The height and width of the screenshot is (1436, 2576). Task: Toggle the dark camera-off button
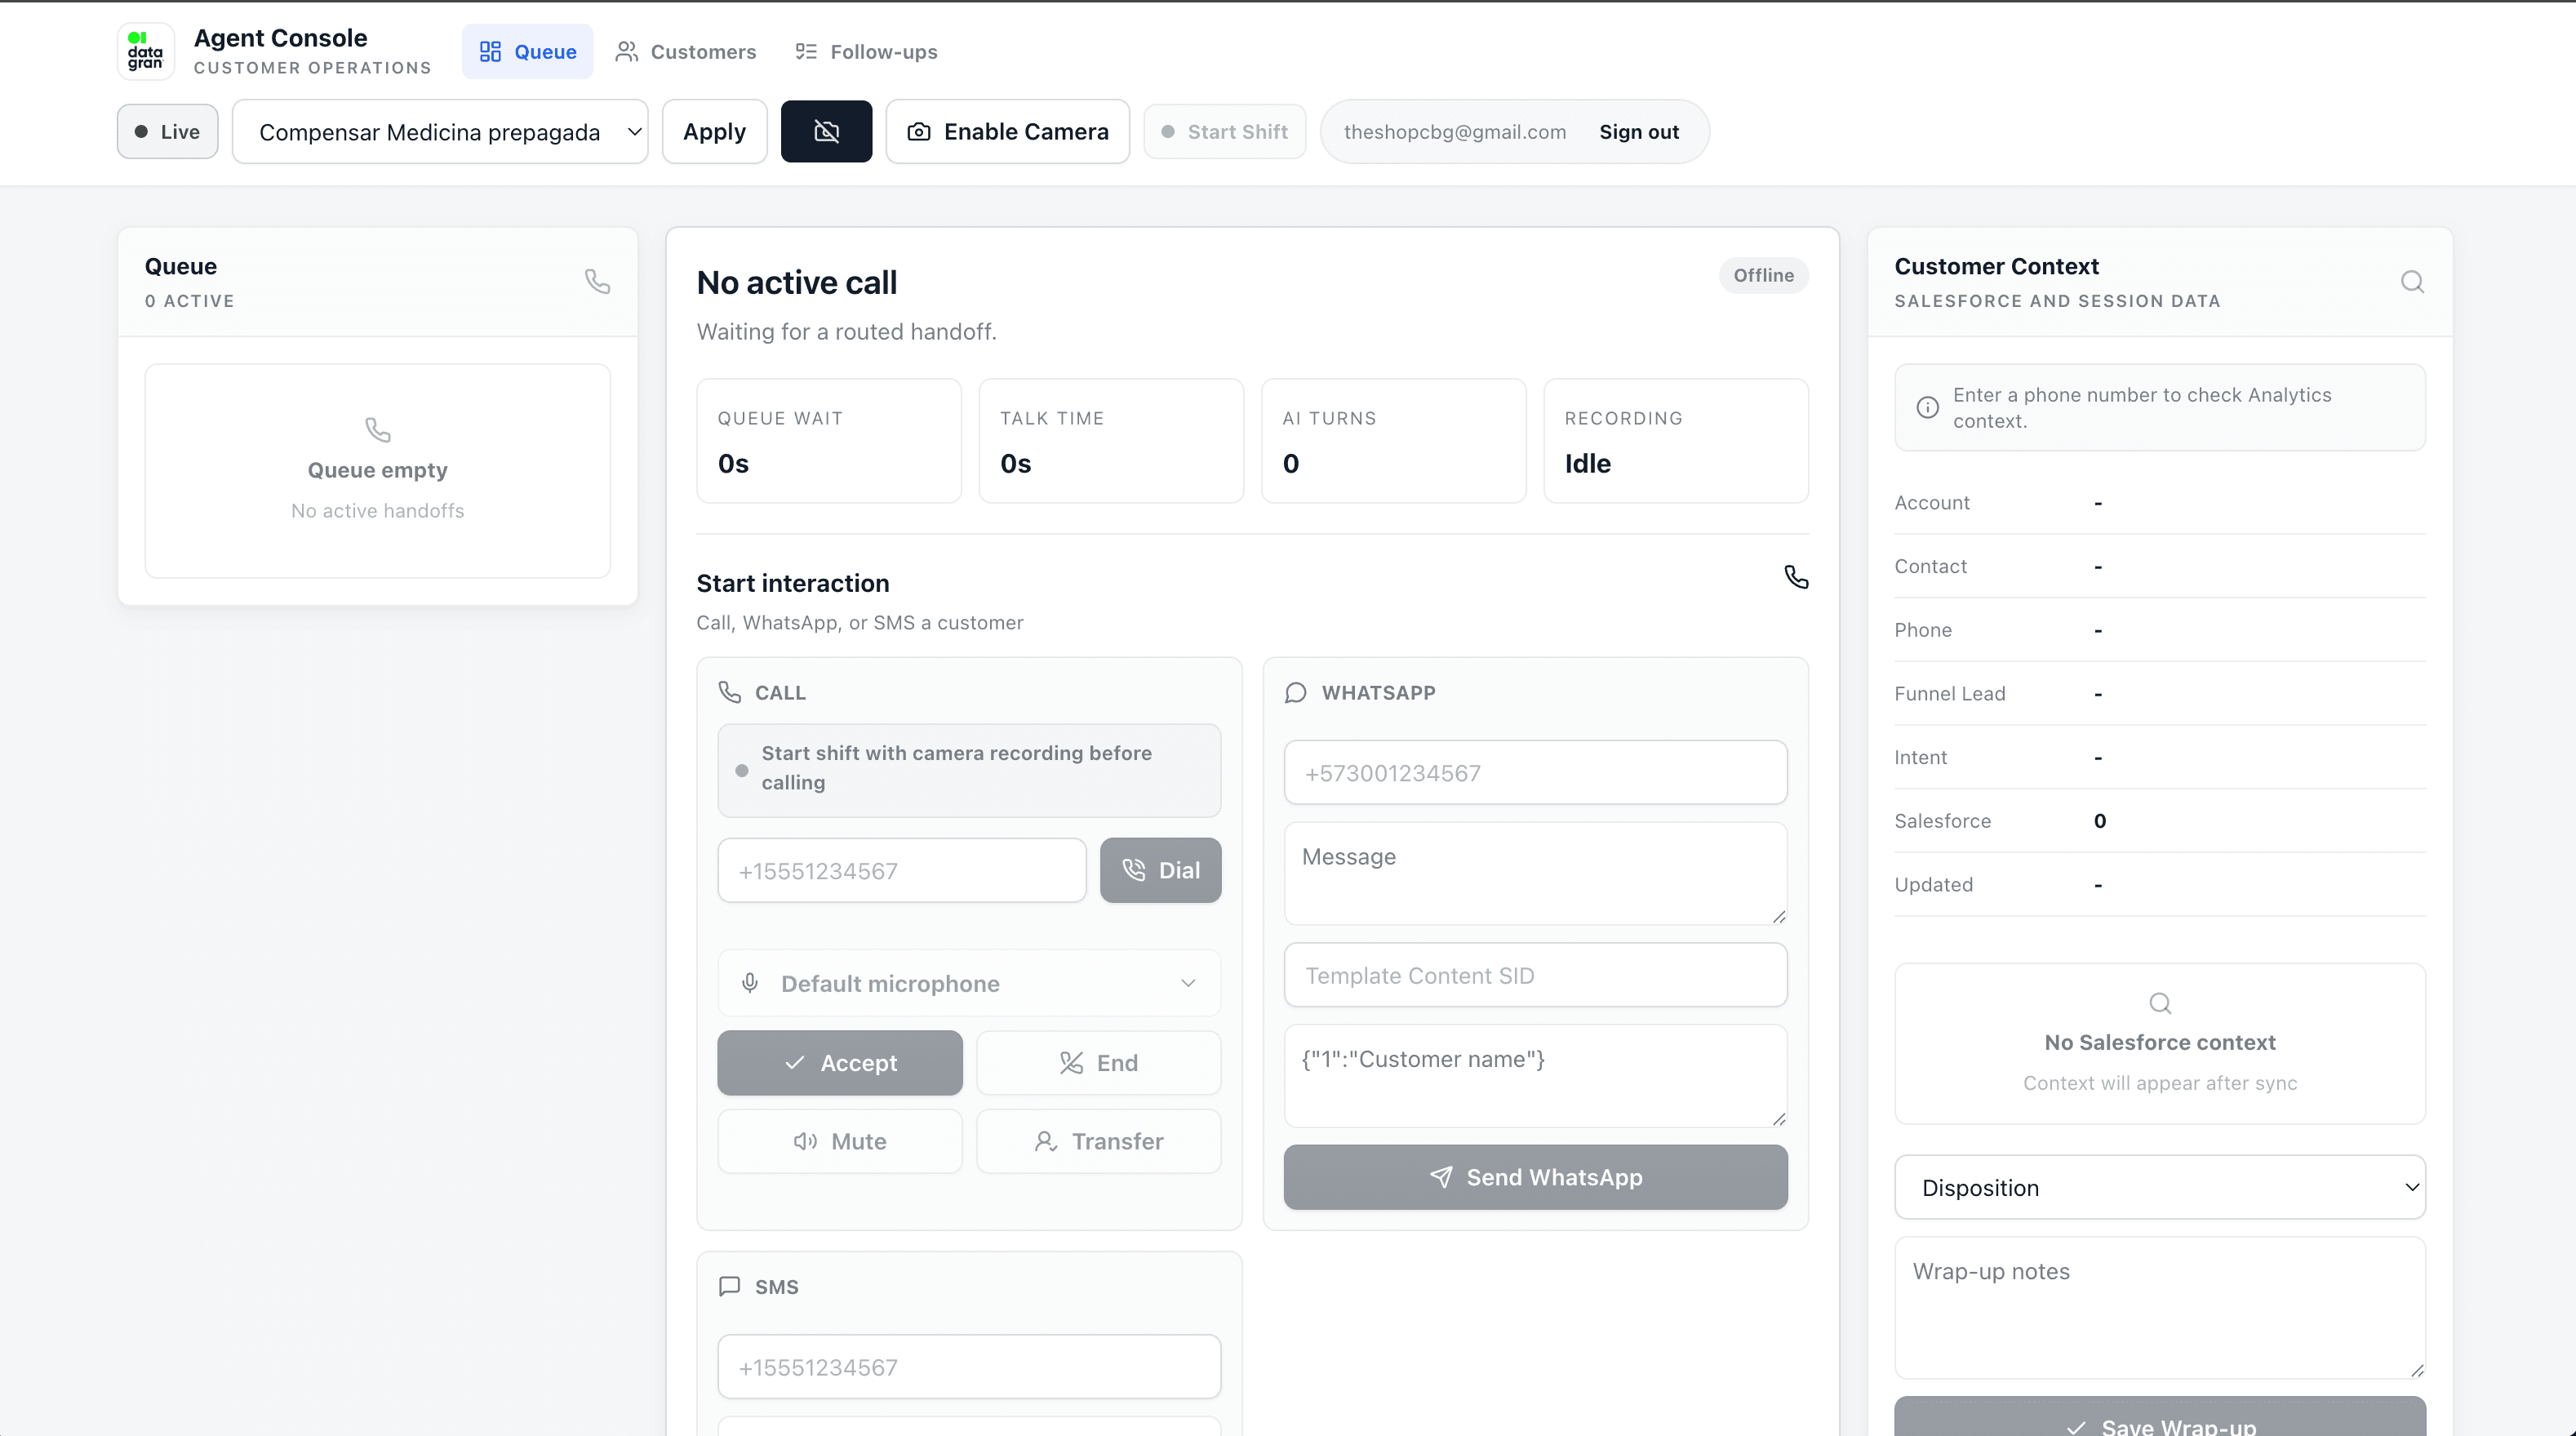coord(826,131)
